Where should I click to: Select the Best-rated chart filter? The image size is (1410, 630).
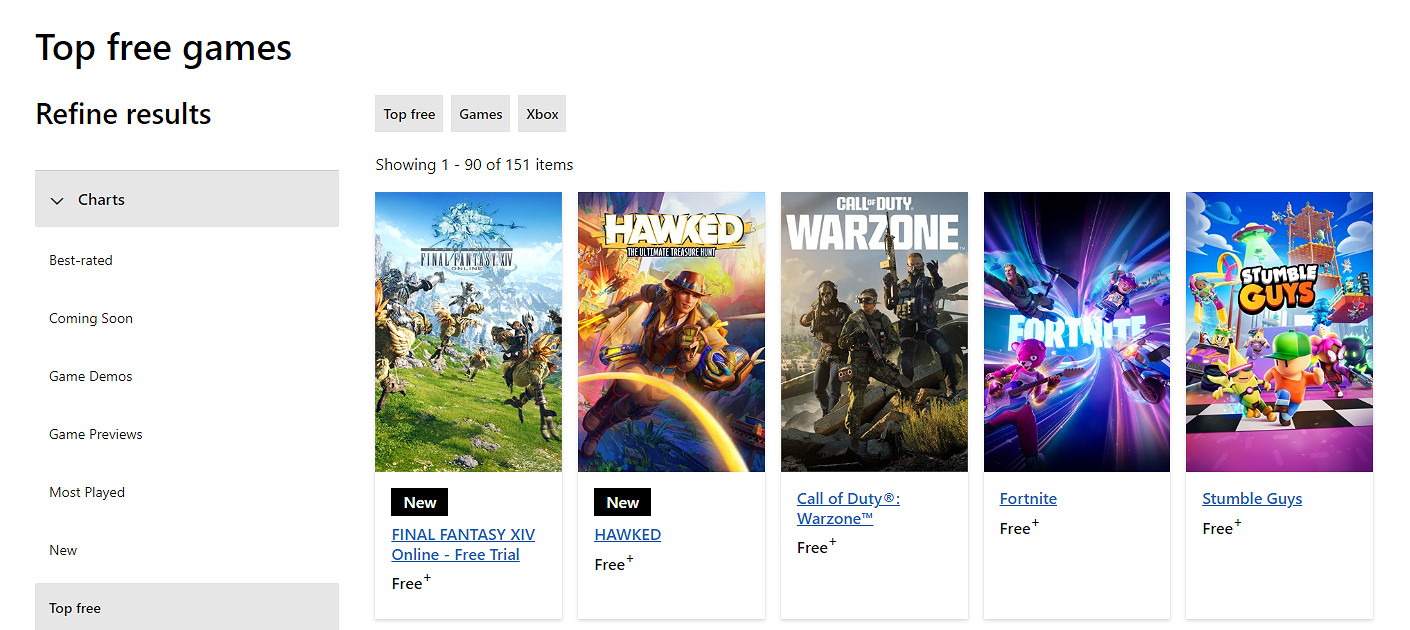pos(81,260)
